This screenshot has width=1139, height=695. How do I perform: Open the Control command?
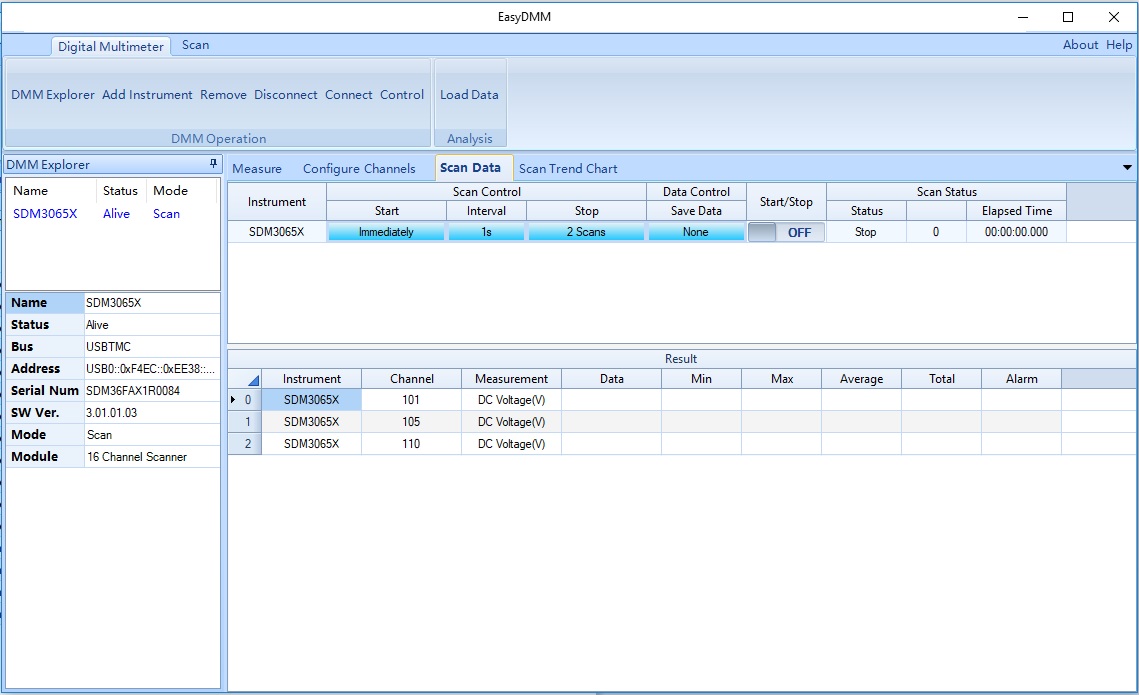[402, 95]
